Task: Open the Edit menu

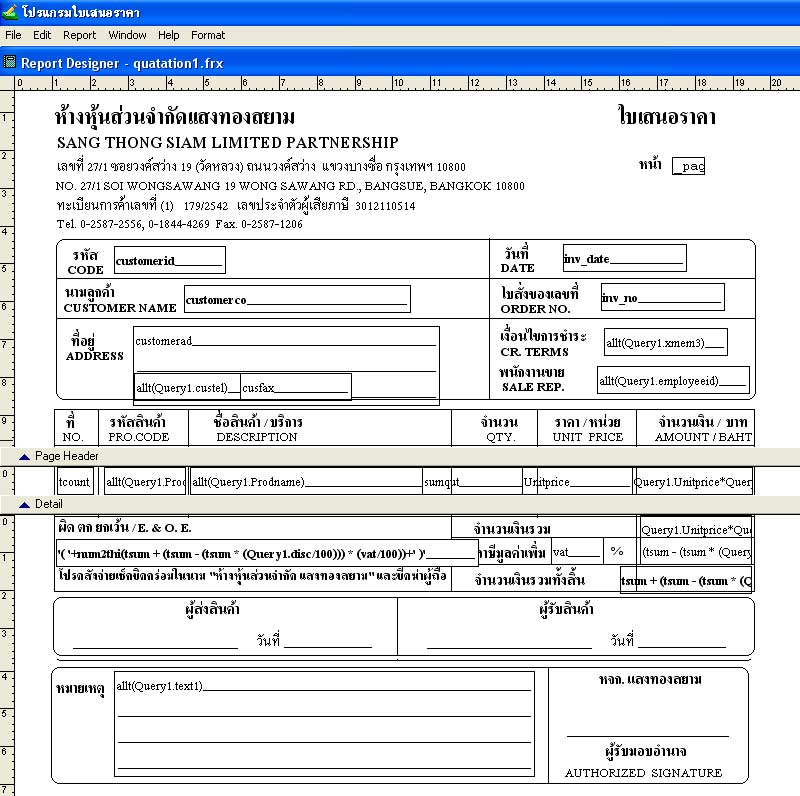Action: pyautogui.click(x=42, y=35)
